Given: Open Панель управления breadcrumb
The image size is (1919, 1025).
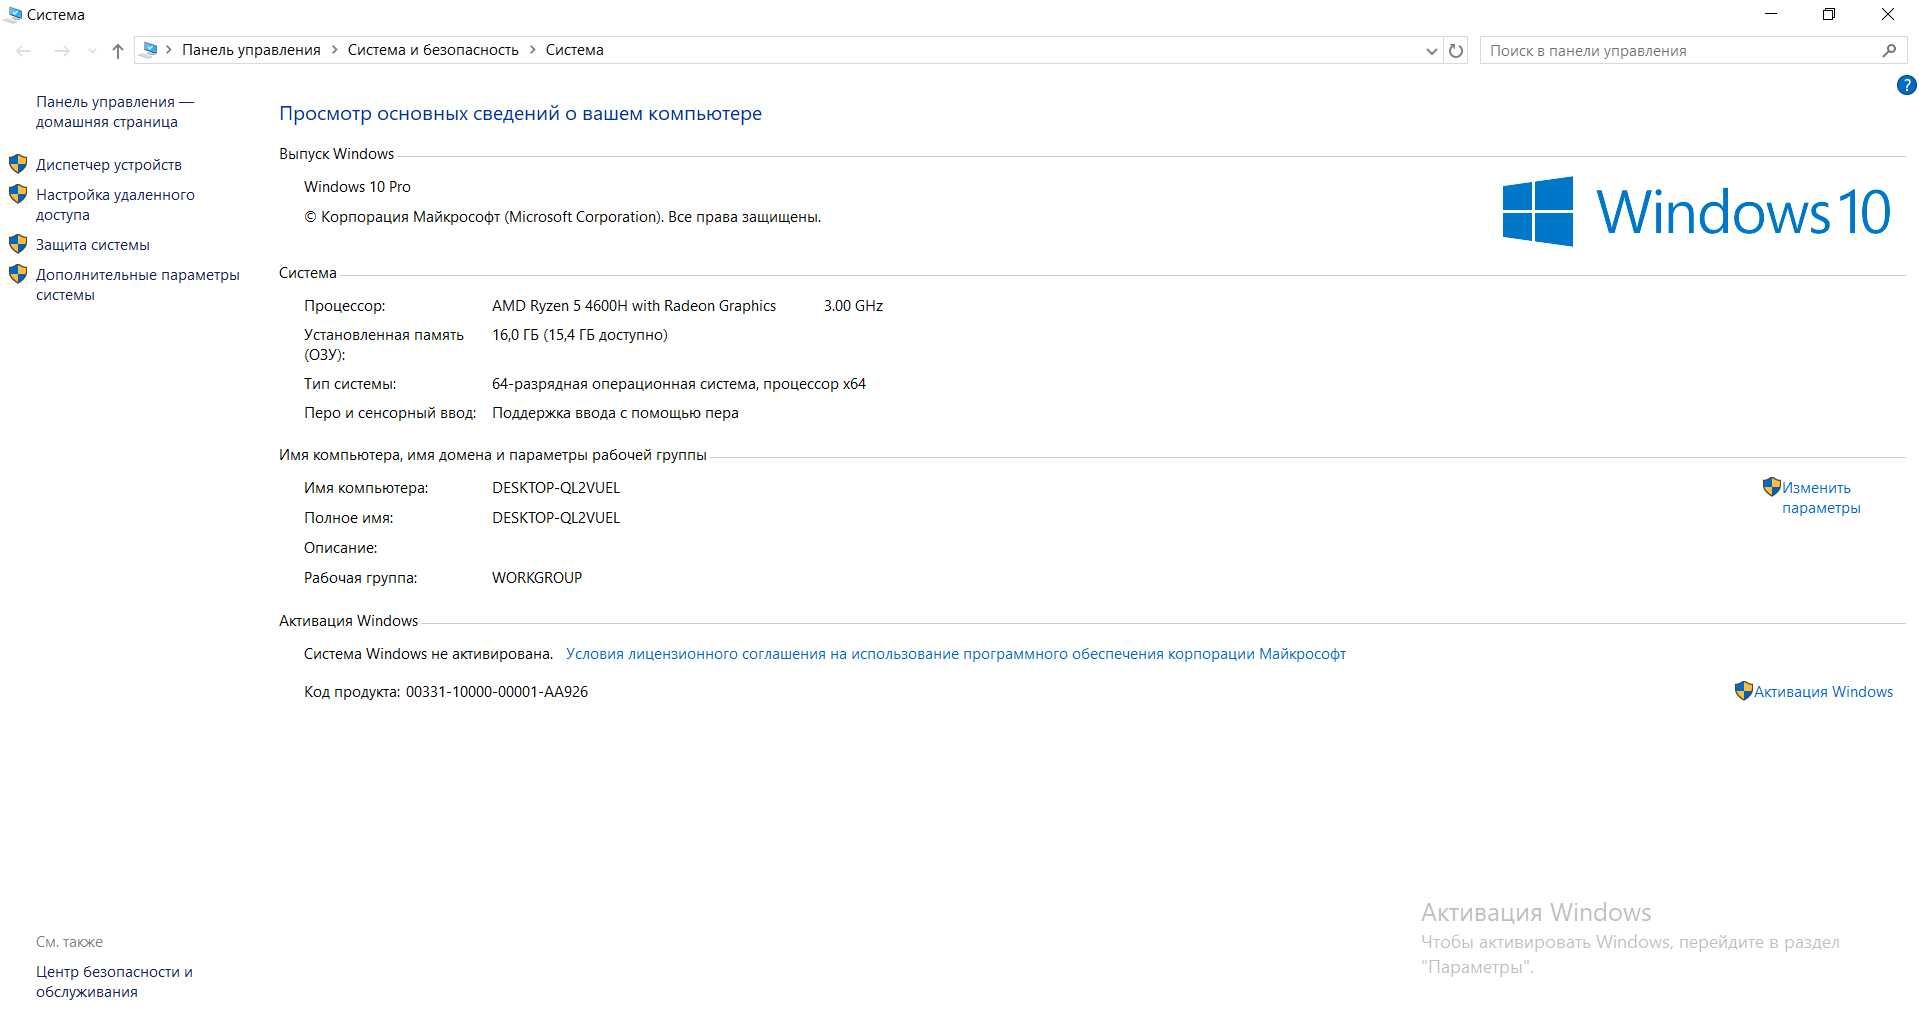Looking at the screenshot, I should [x=251, y=50].
